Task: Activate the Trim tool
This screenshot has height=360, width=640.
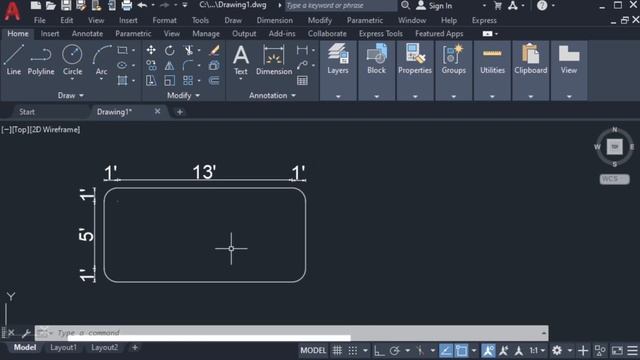Action: 188,50
